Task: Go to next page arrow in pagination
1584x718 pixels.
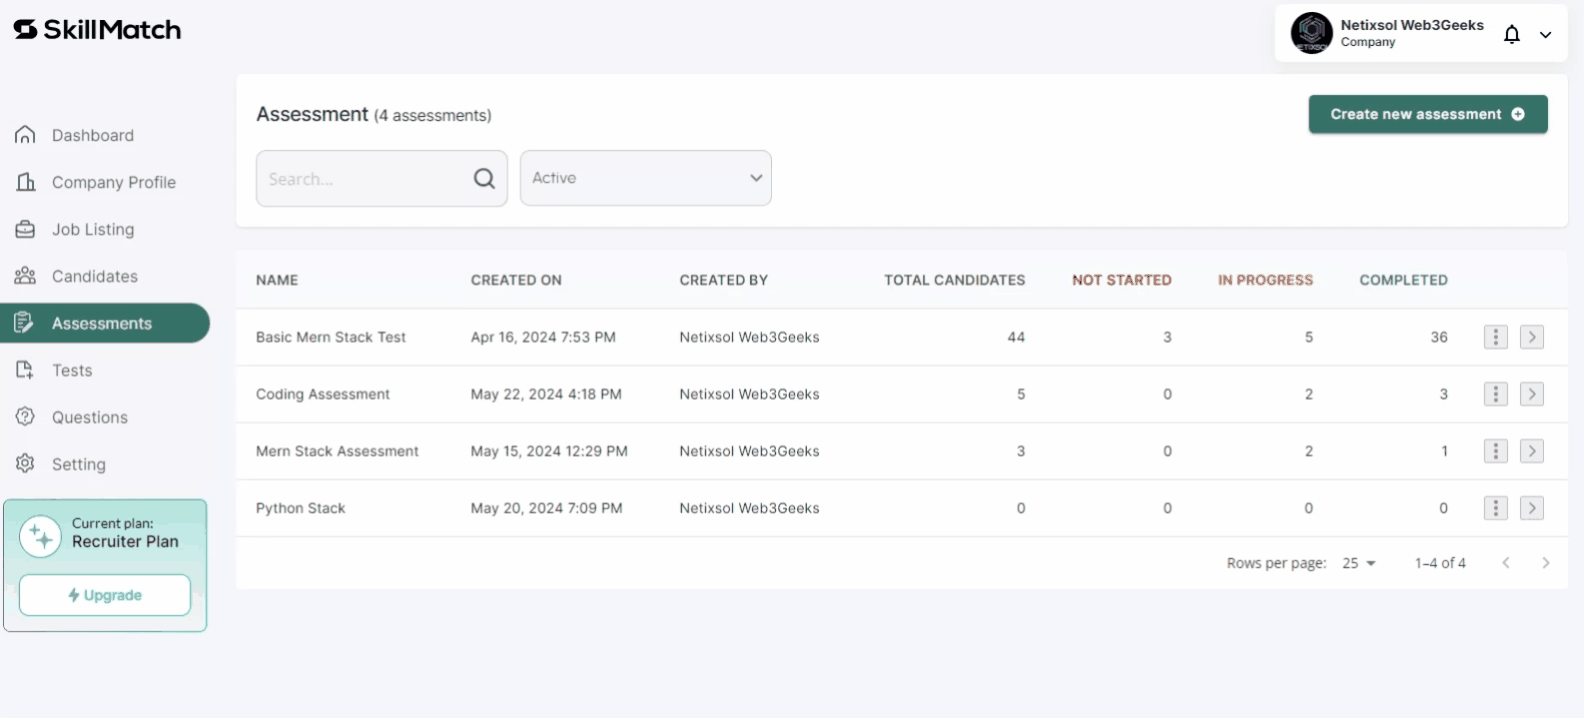Action: click(1545, 563)
